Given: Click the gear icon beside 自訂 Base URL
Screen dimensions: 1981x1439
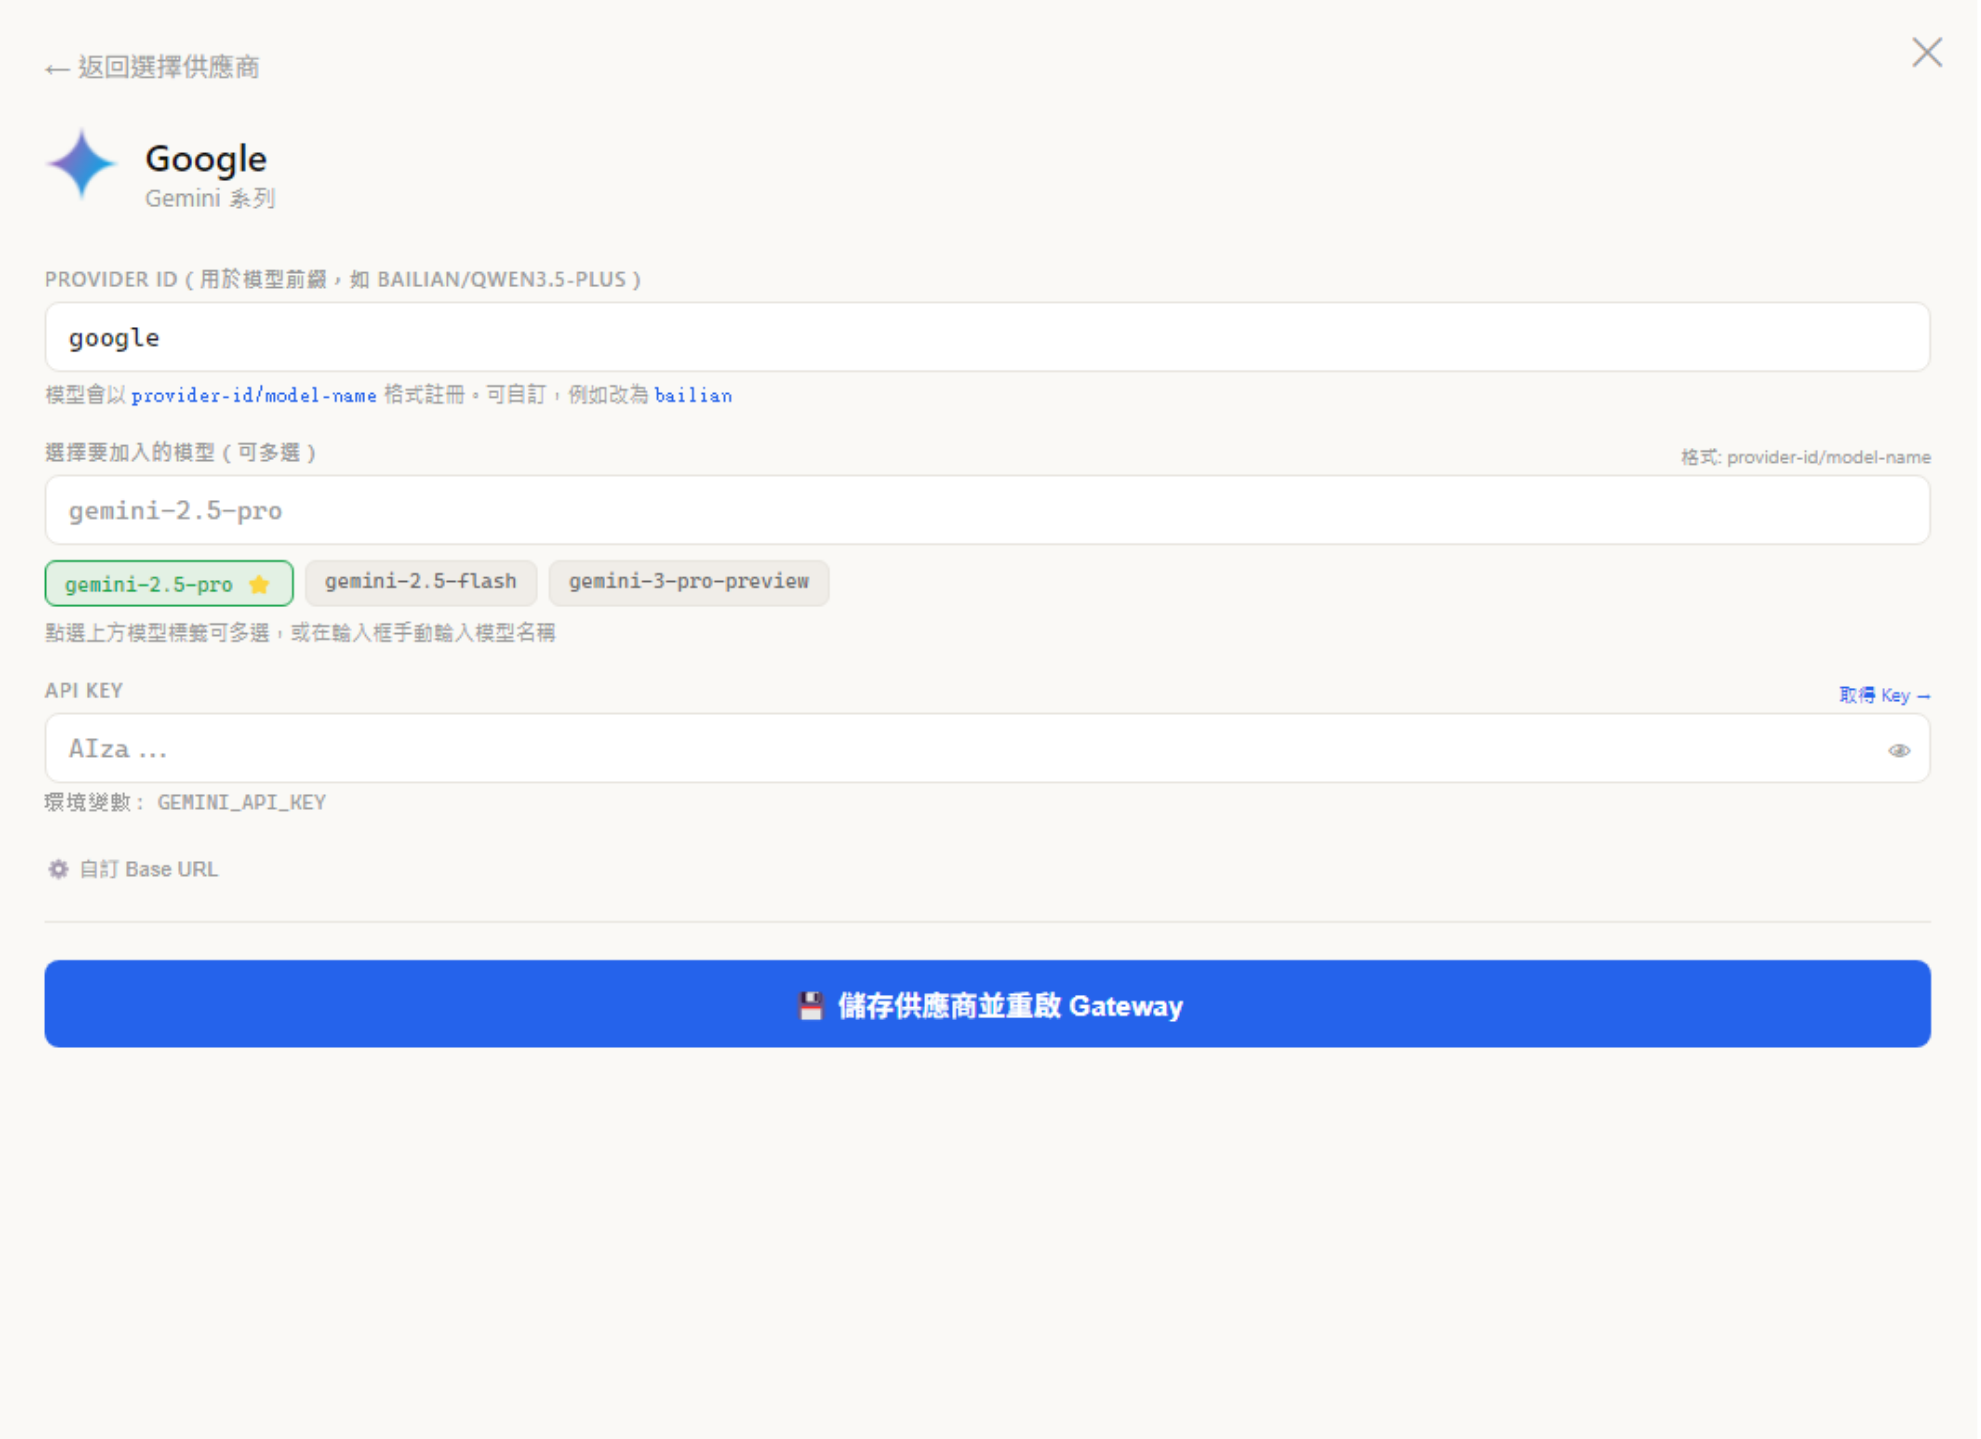Looking at the screenshot, I should [59, 870].
